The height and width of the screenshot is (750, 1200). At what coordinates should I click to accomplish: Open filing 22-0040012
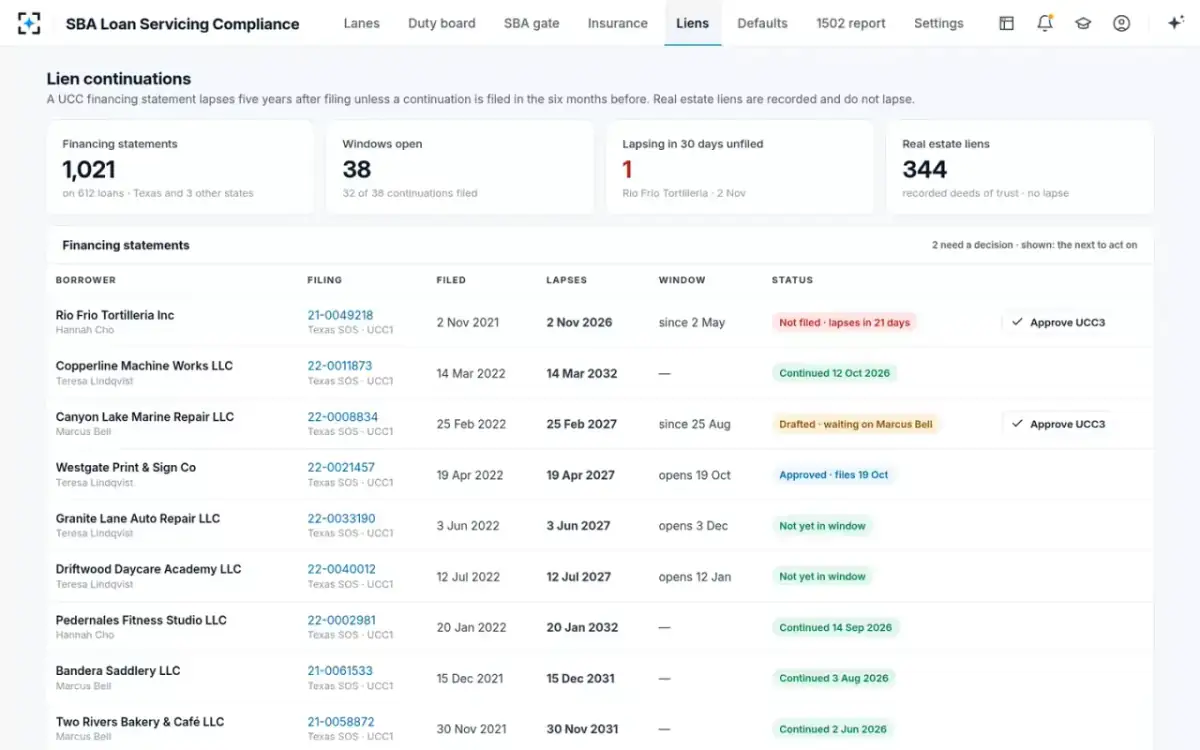[x=341, y=569]
